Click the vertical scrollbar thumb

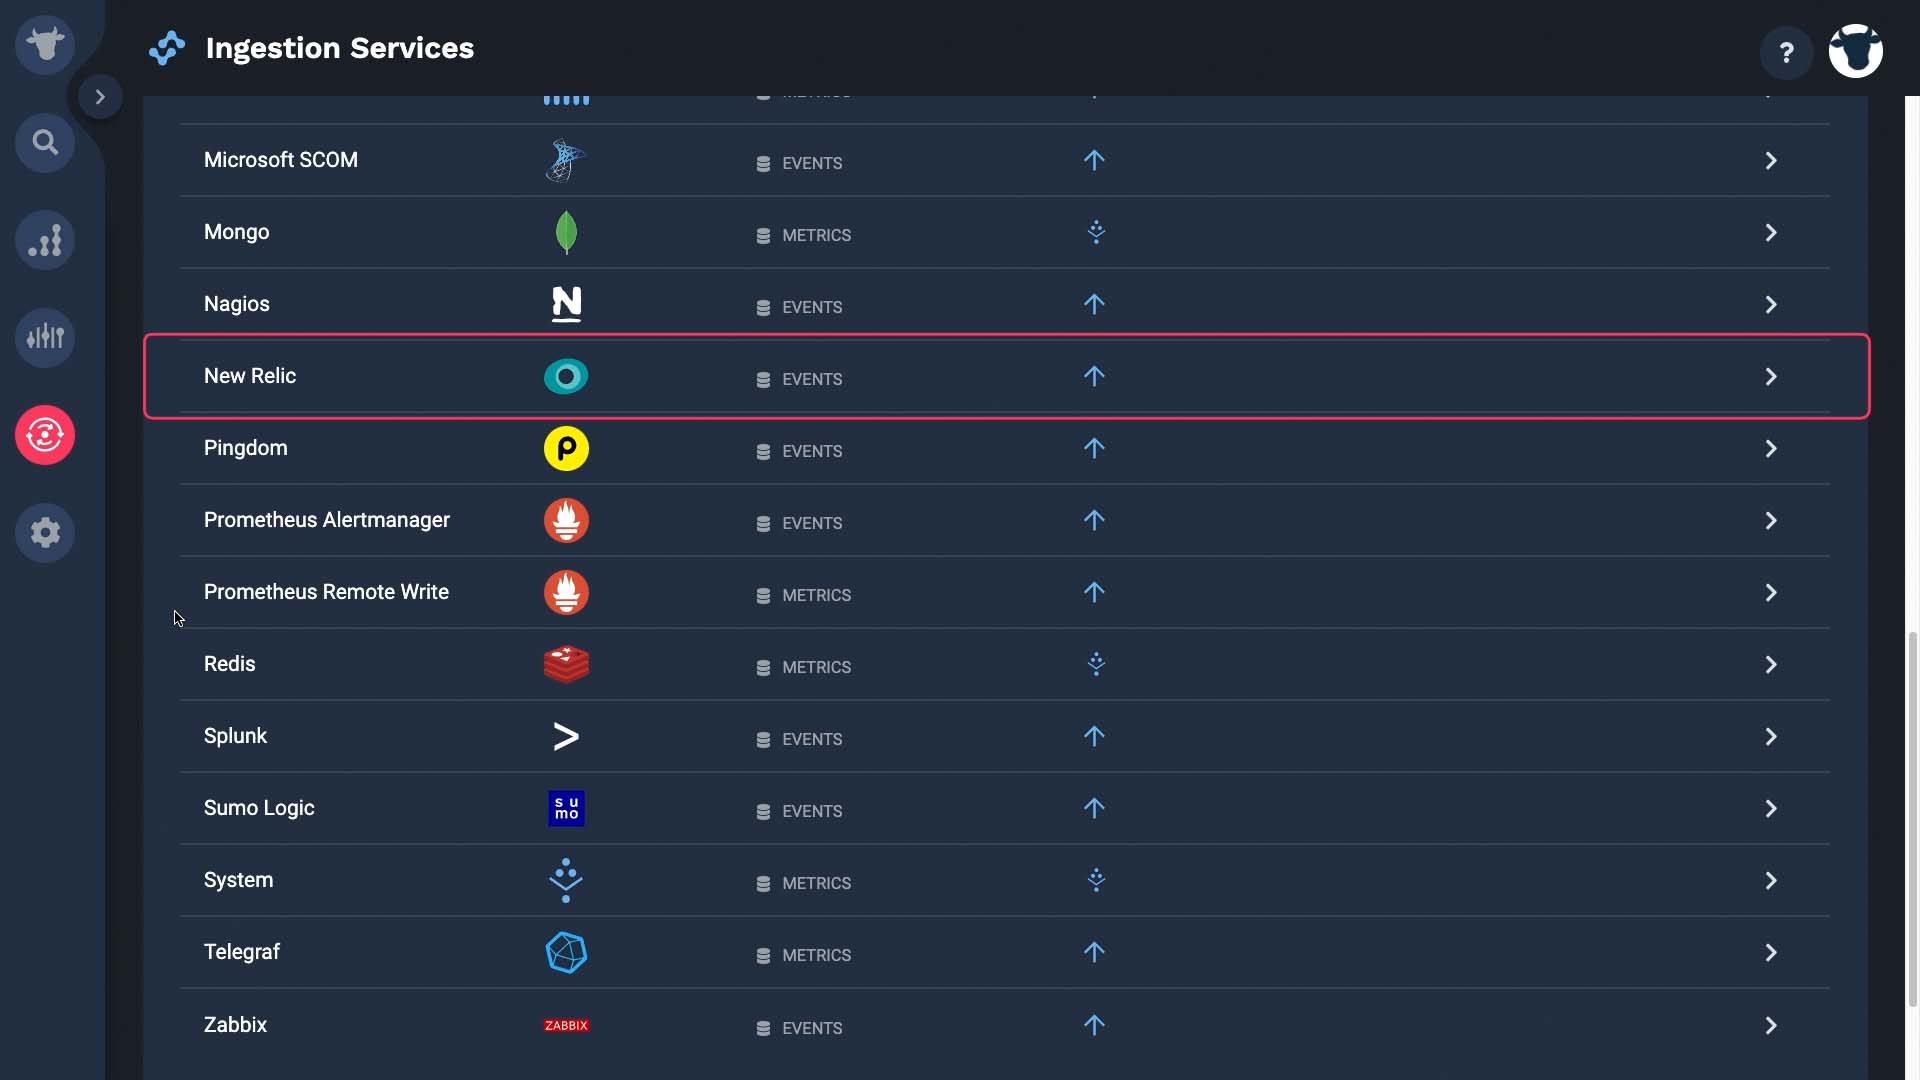(x=1913, y=818)
